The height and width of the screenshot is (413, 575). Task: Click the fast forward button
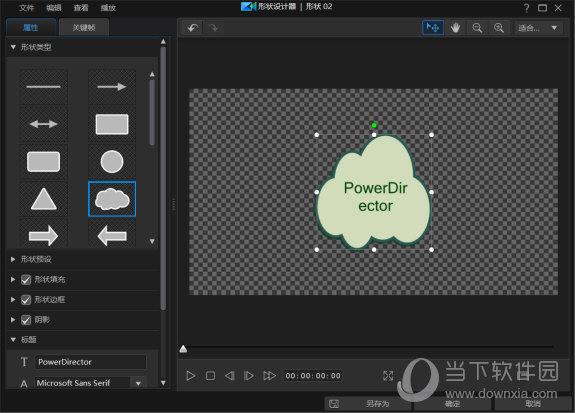[x=269, y=376]
